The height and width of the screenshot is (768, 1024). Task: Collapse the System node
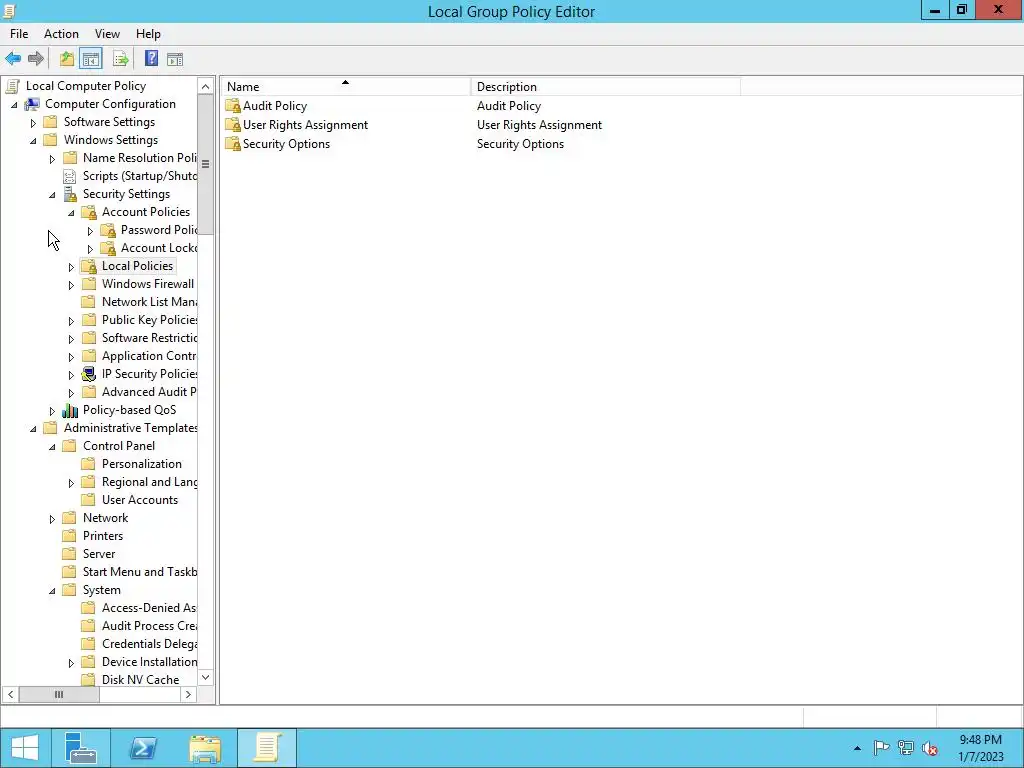click(x=52, y=591)
